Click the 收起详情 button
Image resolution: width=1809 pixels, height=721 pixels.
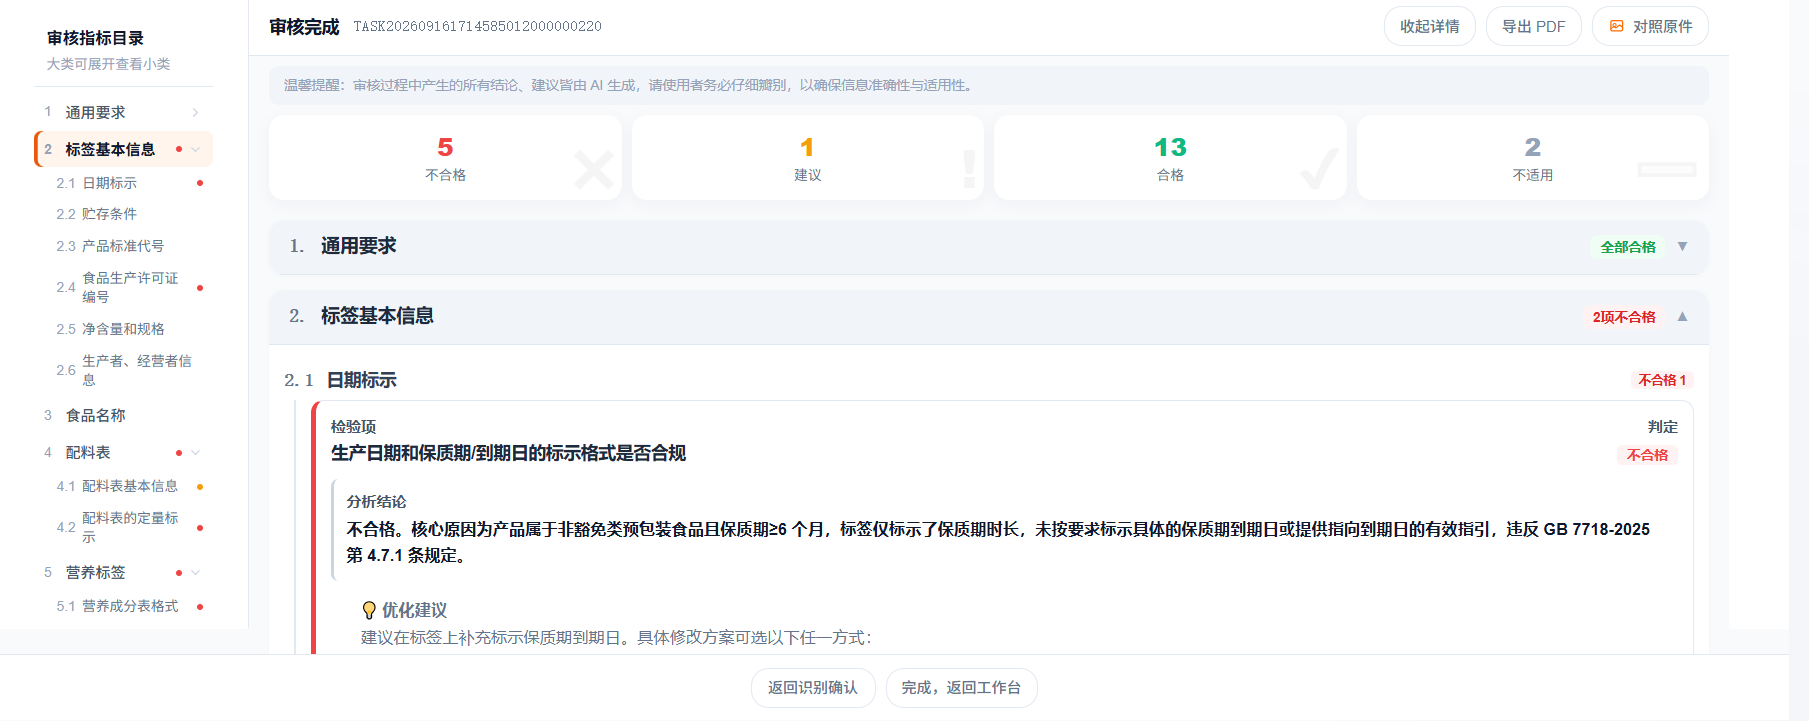(1429, 26)
